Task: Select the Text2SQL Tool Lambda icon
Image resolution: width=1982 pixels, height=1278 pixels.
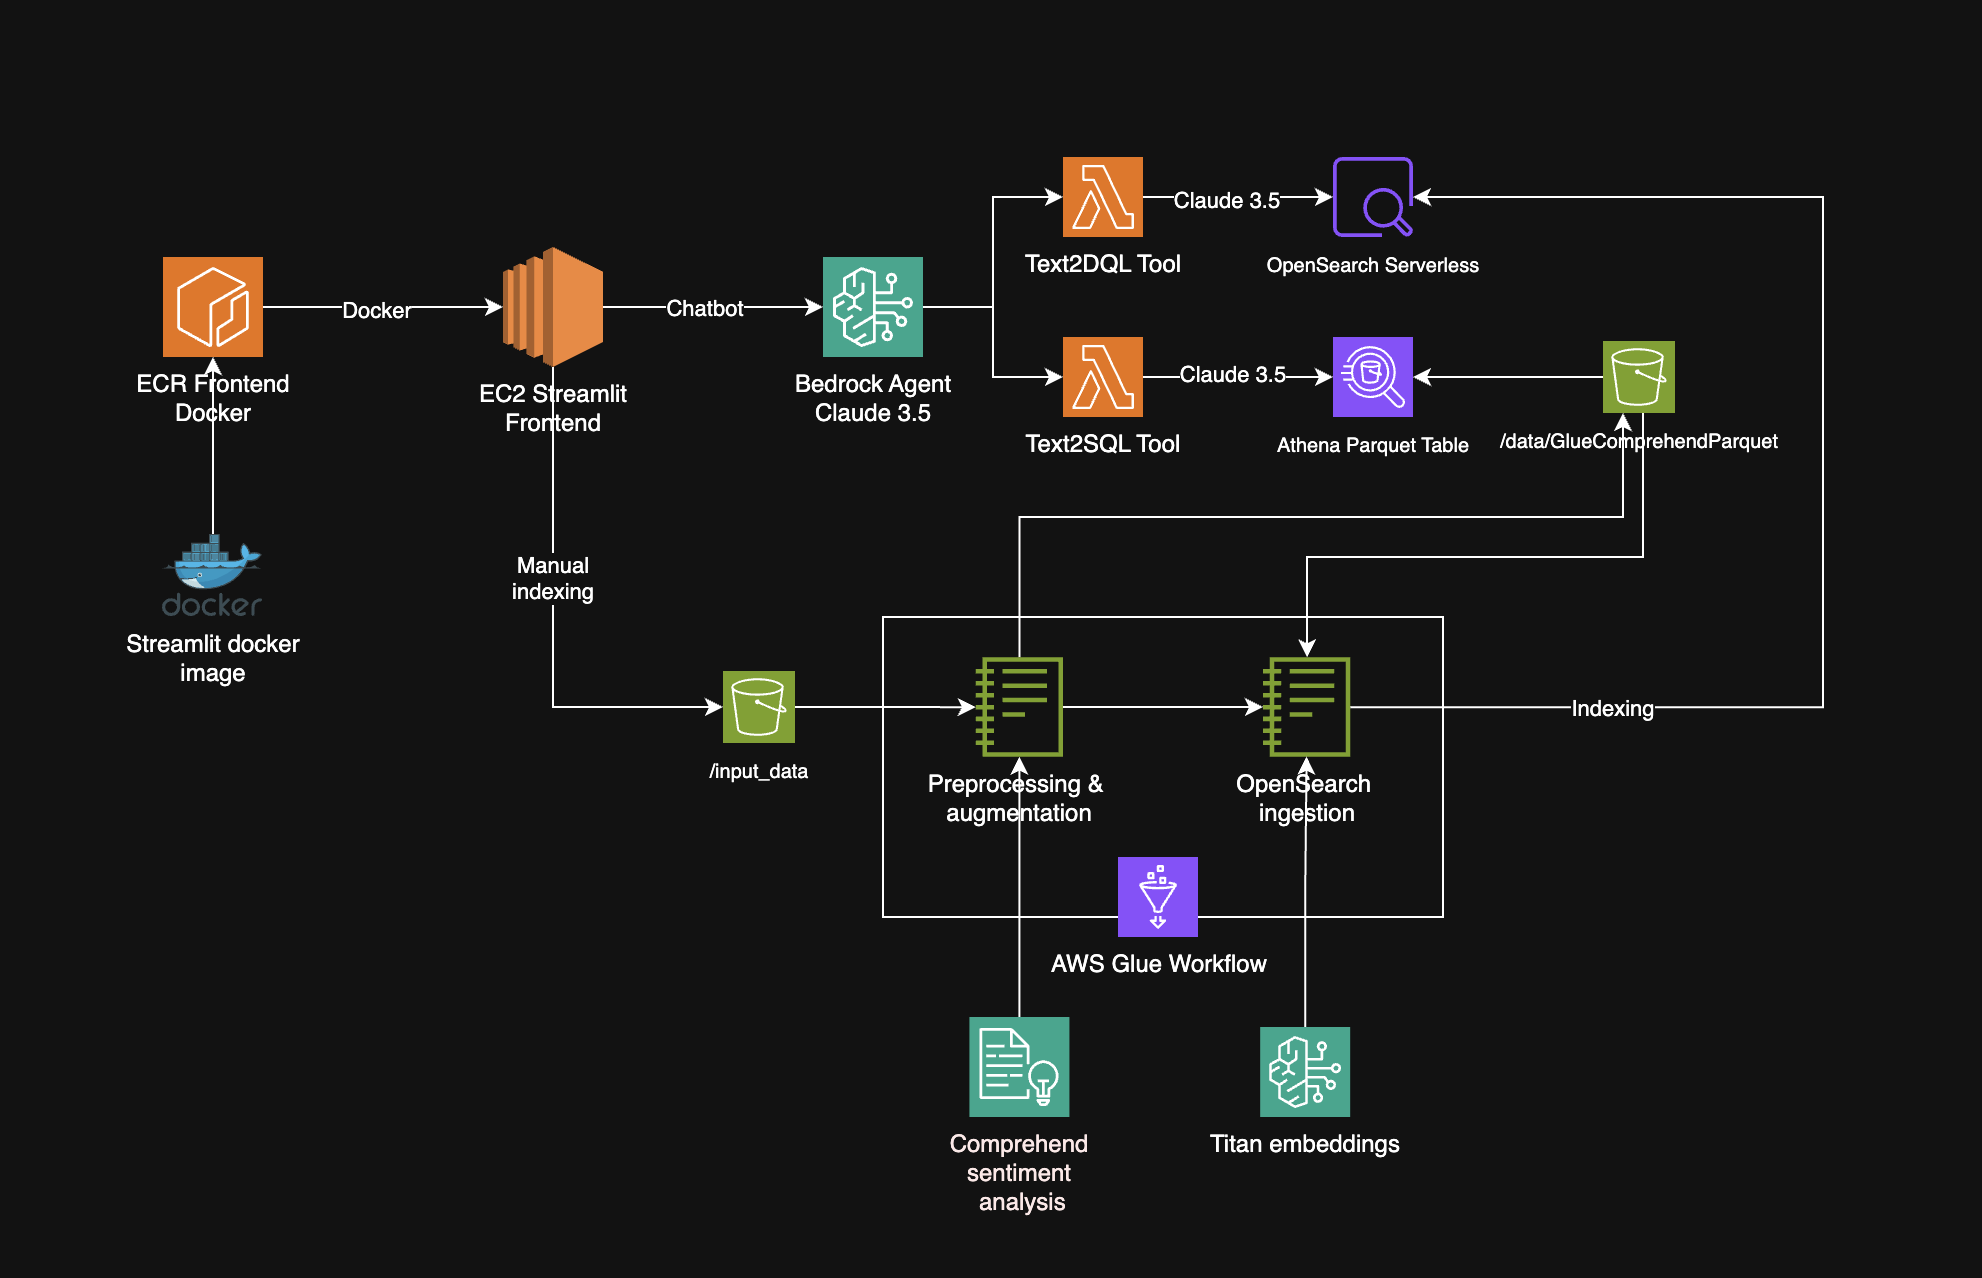Action: [1102, 377]
